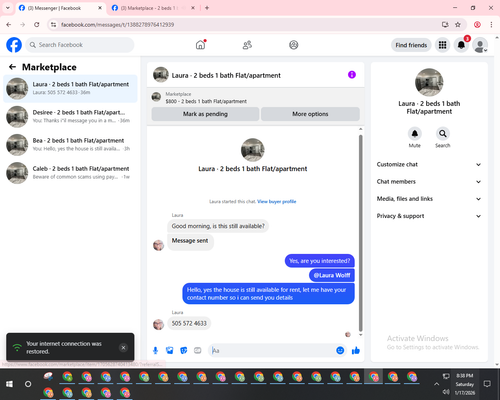Open View buyer profile link
500x400 pixels.
[x=277, y=201]
